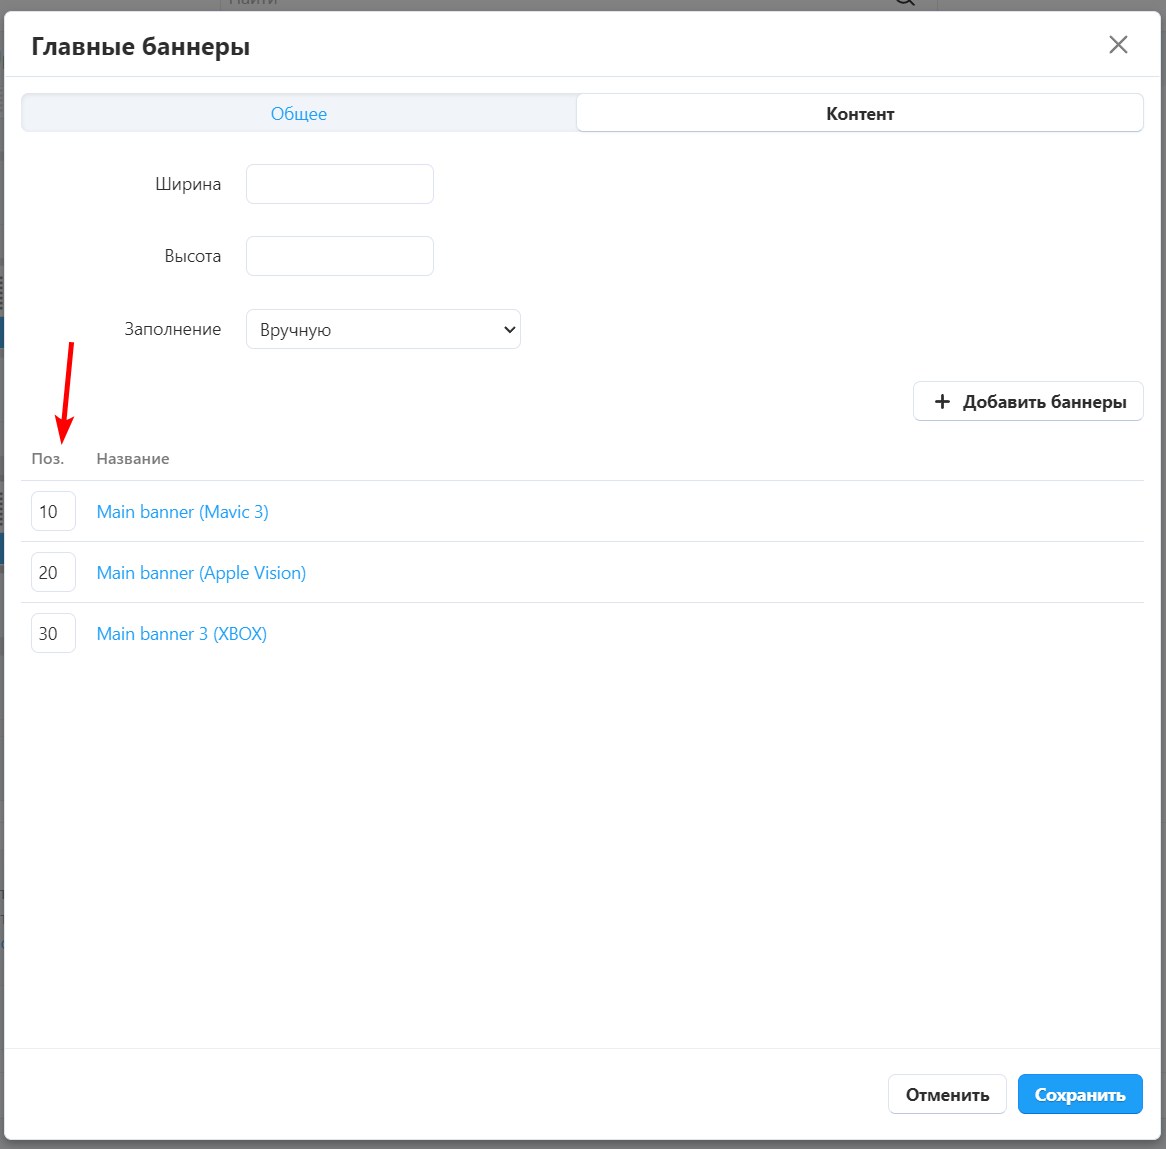Switch to the Общее tab
The image size is (1166, 1149).
(299, 114)
